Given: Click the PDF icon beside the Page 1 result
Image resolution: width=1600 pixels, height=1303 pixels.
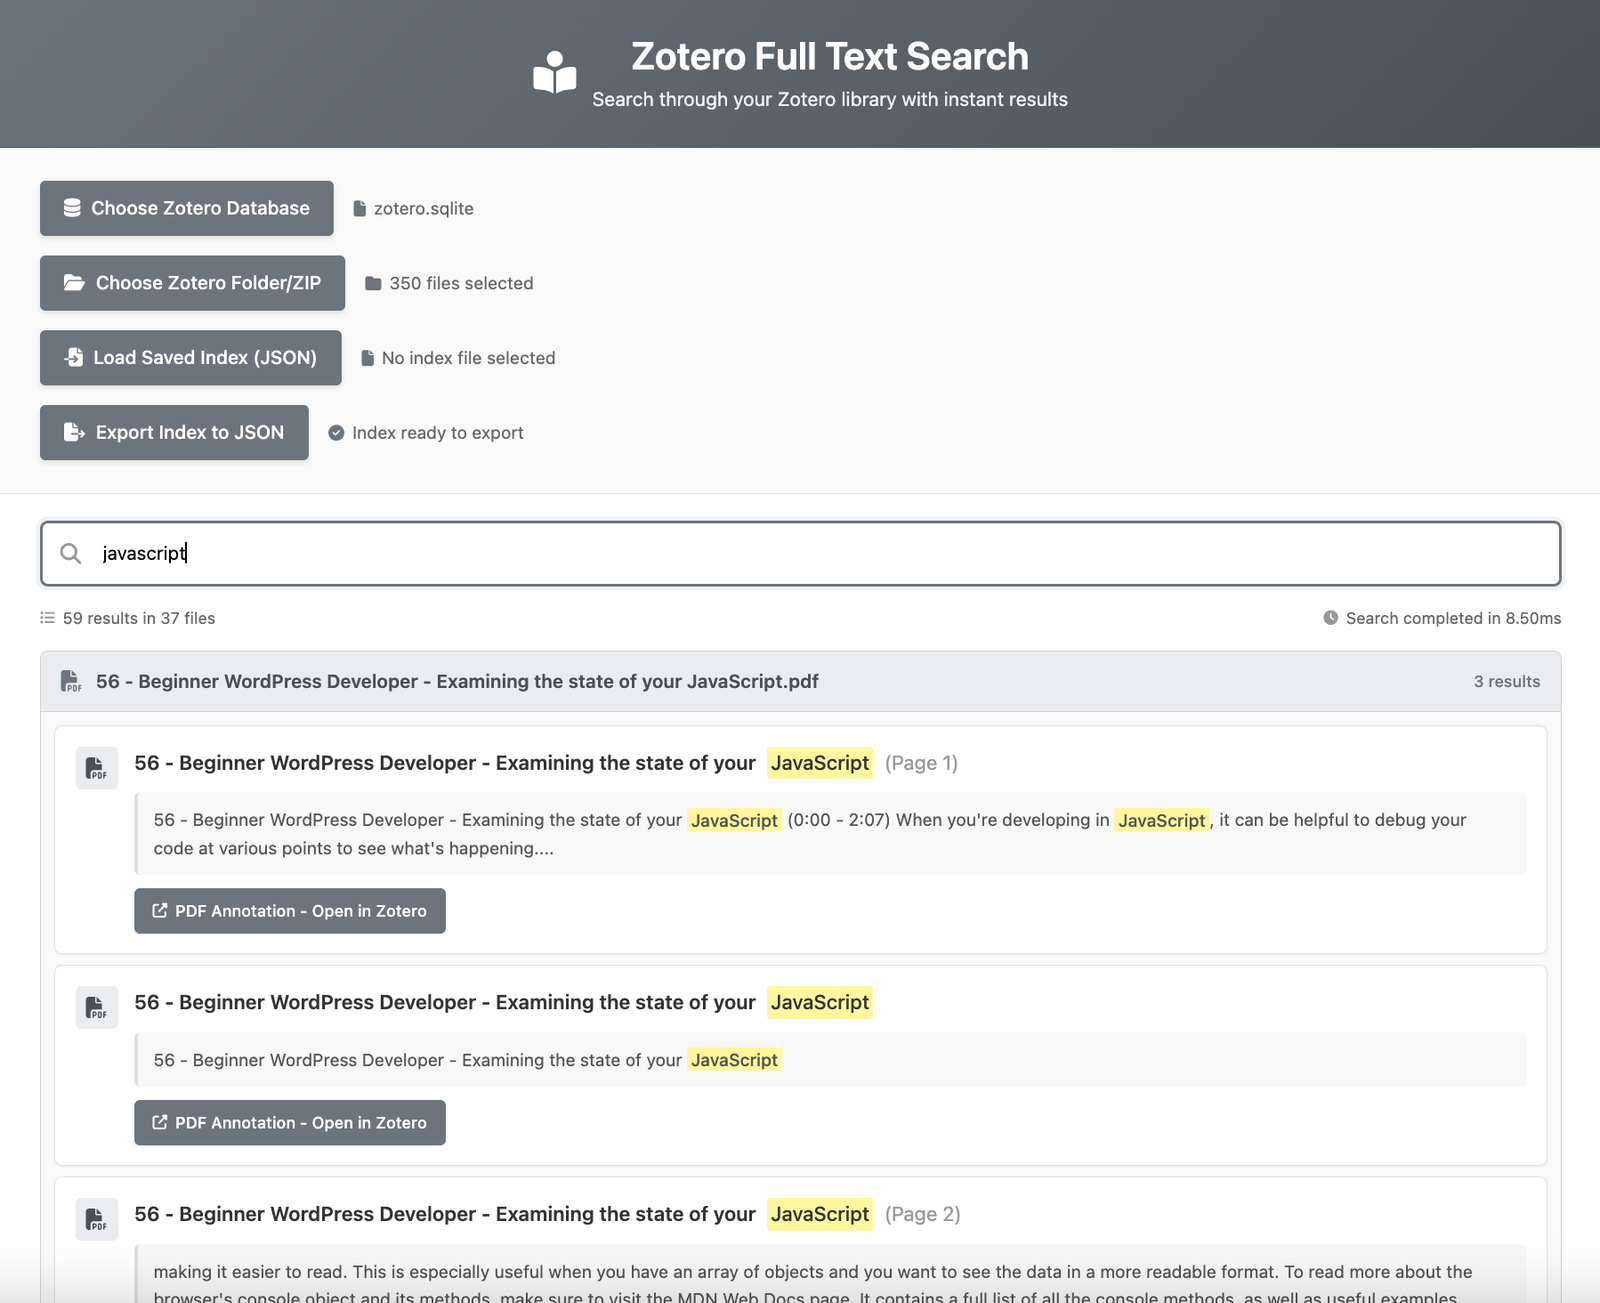Looking at the screenshot, I should tap(97, 768).
